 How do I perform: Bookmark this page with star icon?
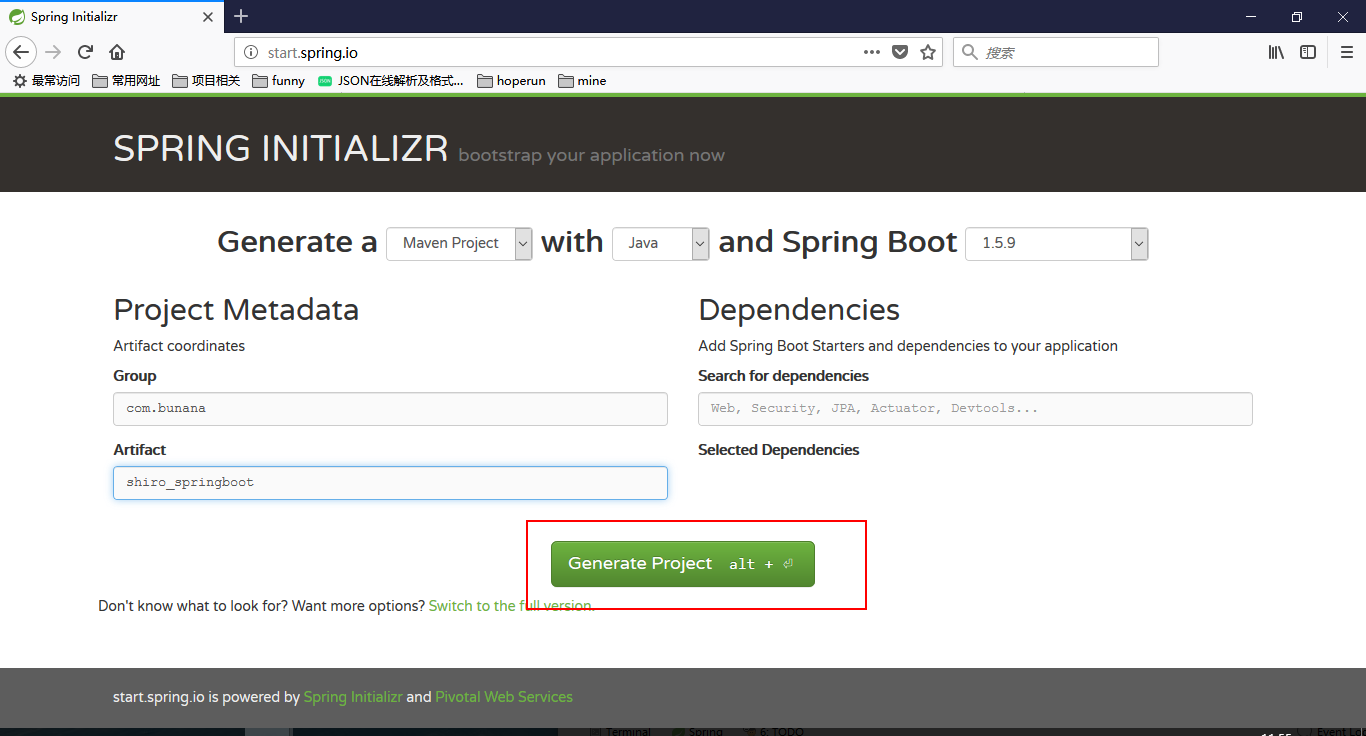[928, 52]
